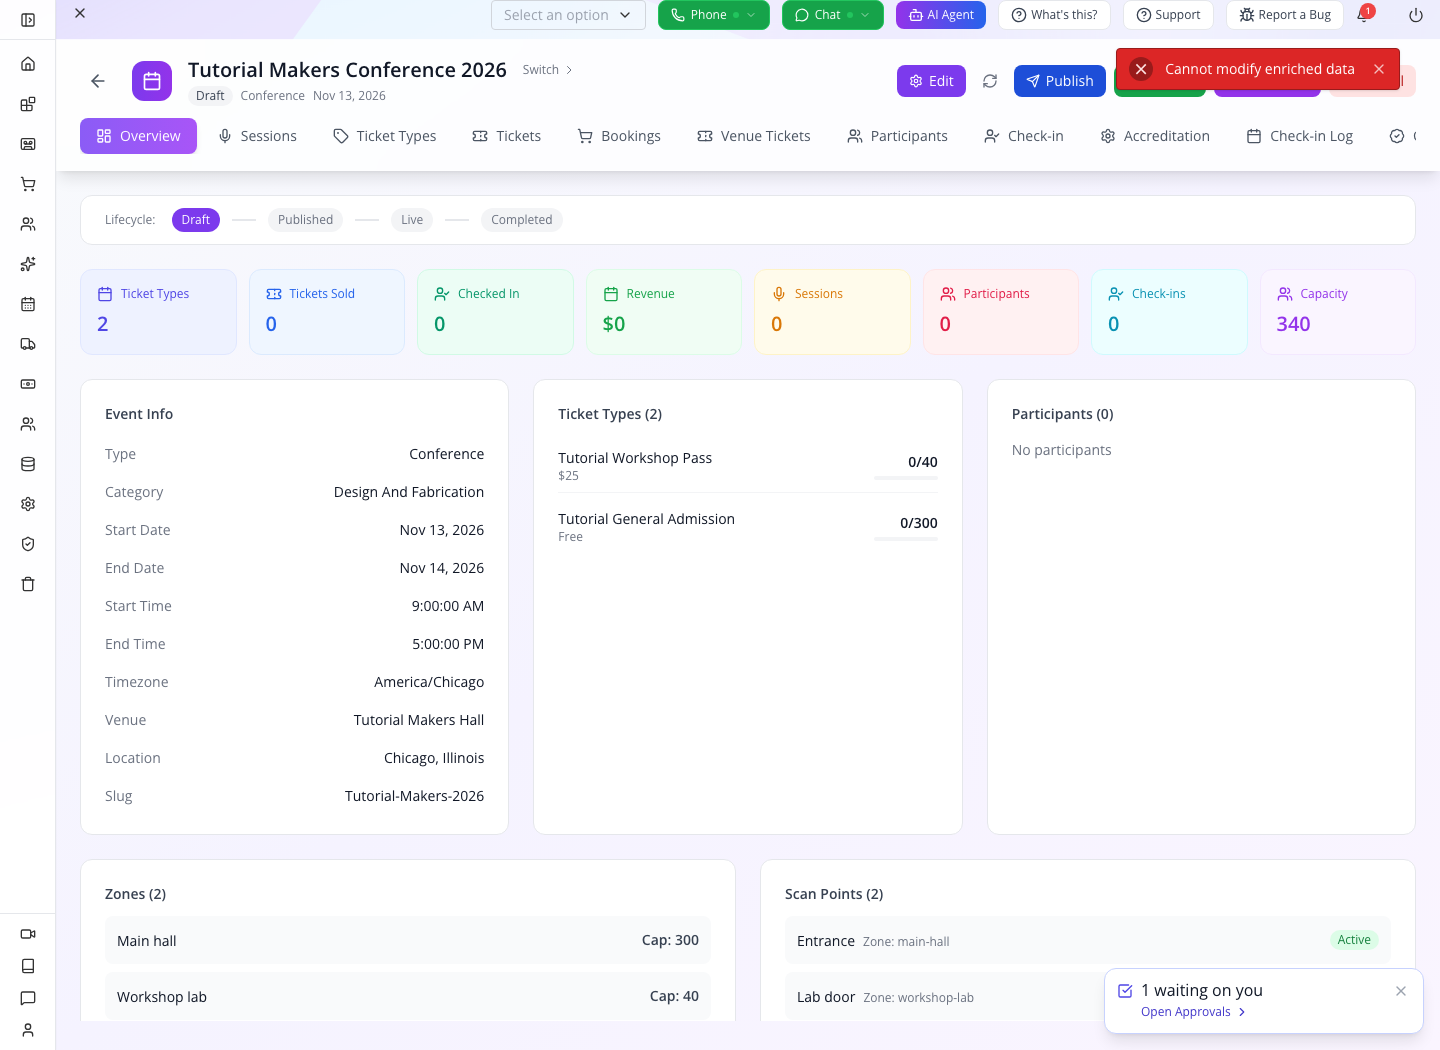
Task: Expand the Chat dropdown button
Action: pyautogui.click(x=833, y=15)
